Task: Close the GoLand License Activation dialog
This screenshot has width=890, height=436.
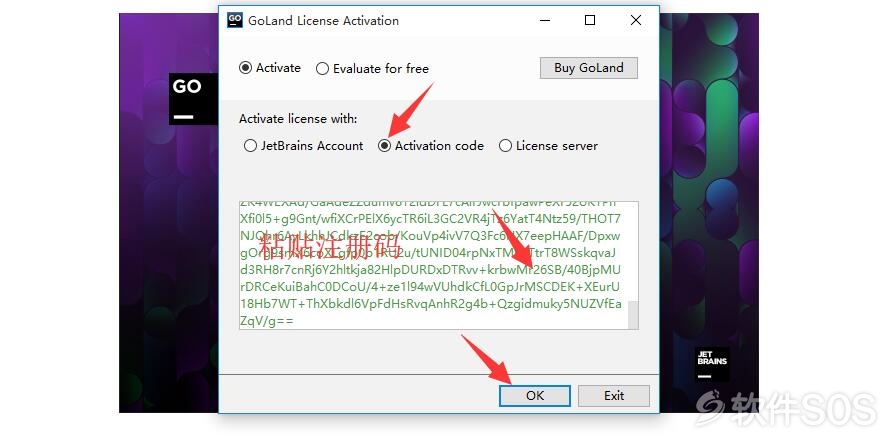Action: click(x=636, y=20)
